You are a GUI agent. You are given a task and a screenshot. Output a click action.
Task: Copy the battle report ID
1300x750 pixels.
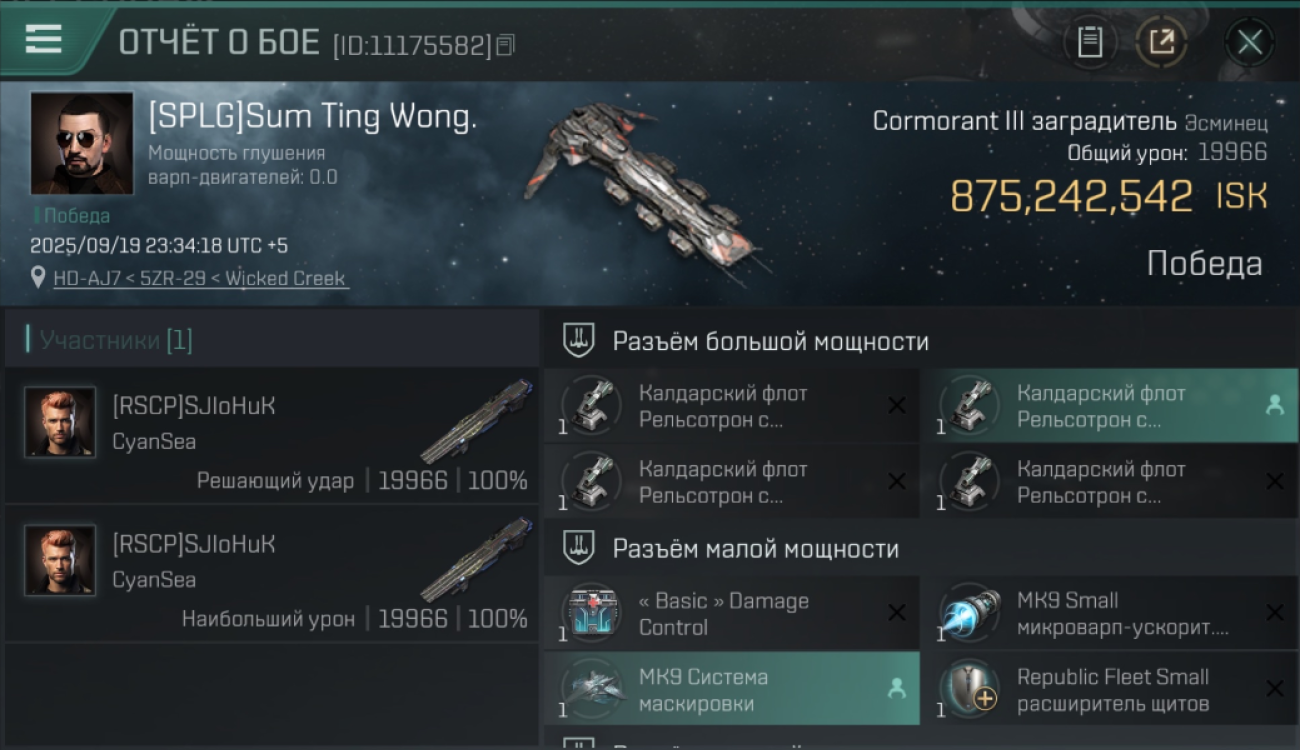[506, 45]
